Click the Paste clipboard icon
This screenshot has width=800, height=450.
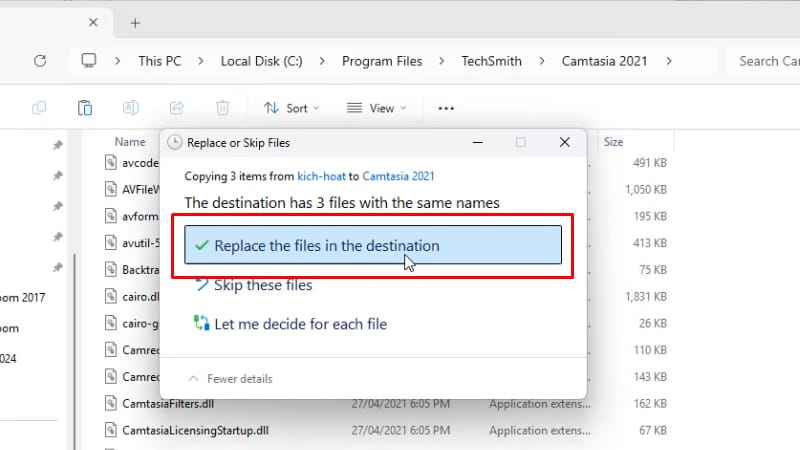coord(85,108)
